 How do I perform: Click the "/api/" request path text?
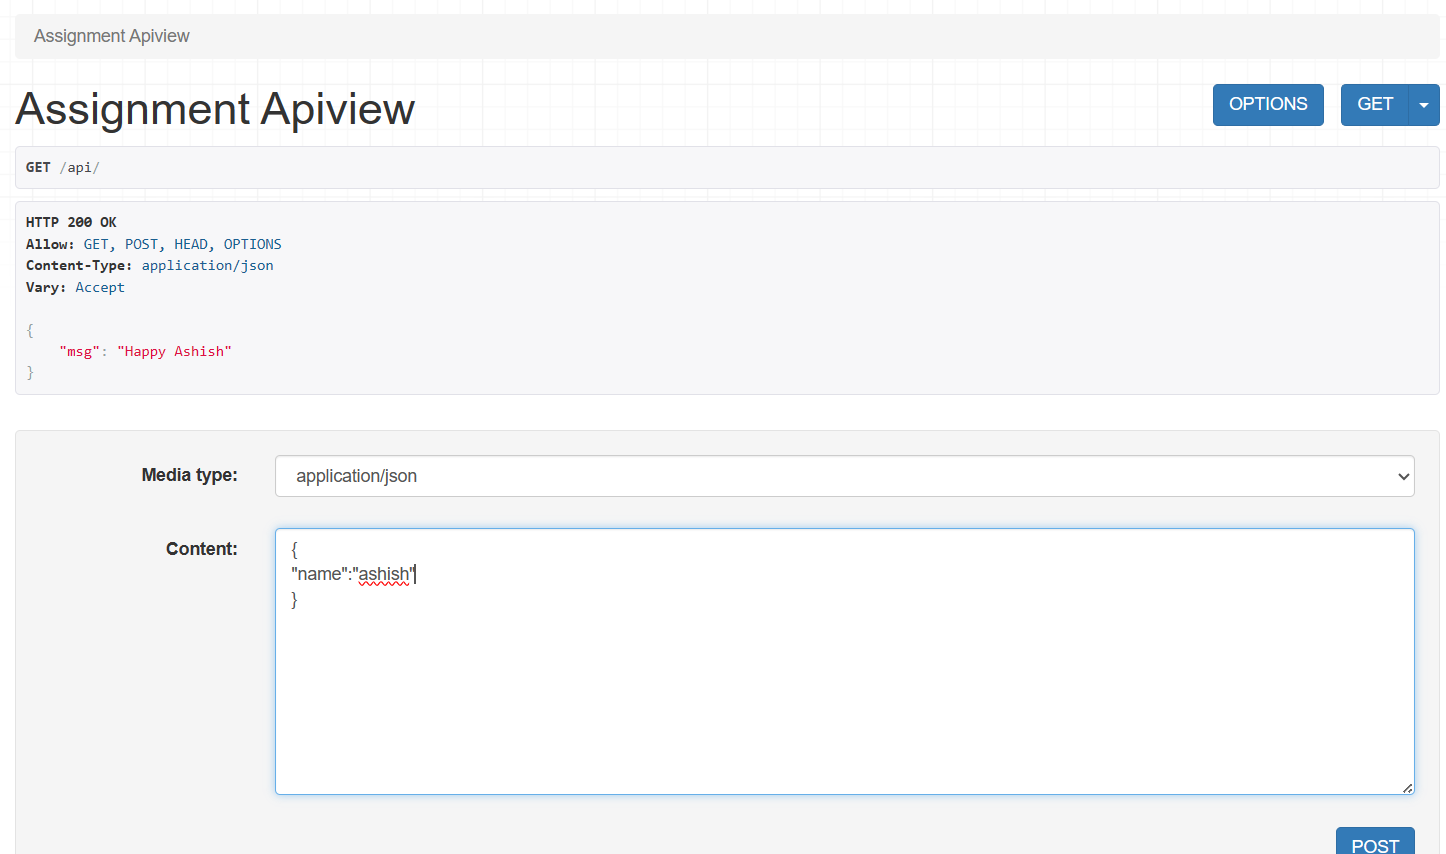pos(80,167)
